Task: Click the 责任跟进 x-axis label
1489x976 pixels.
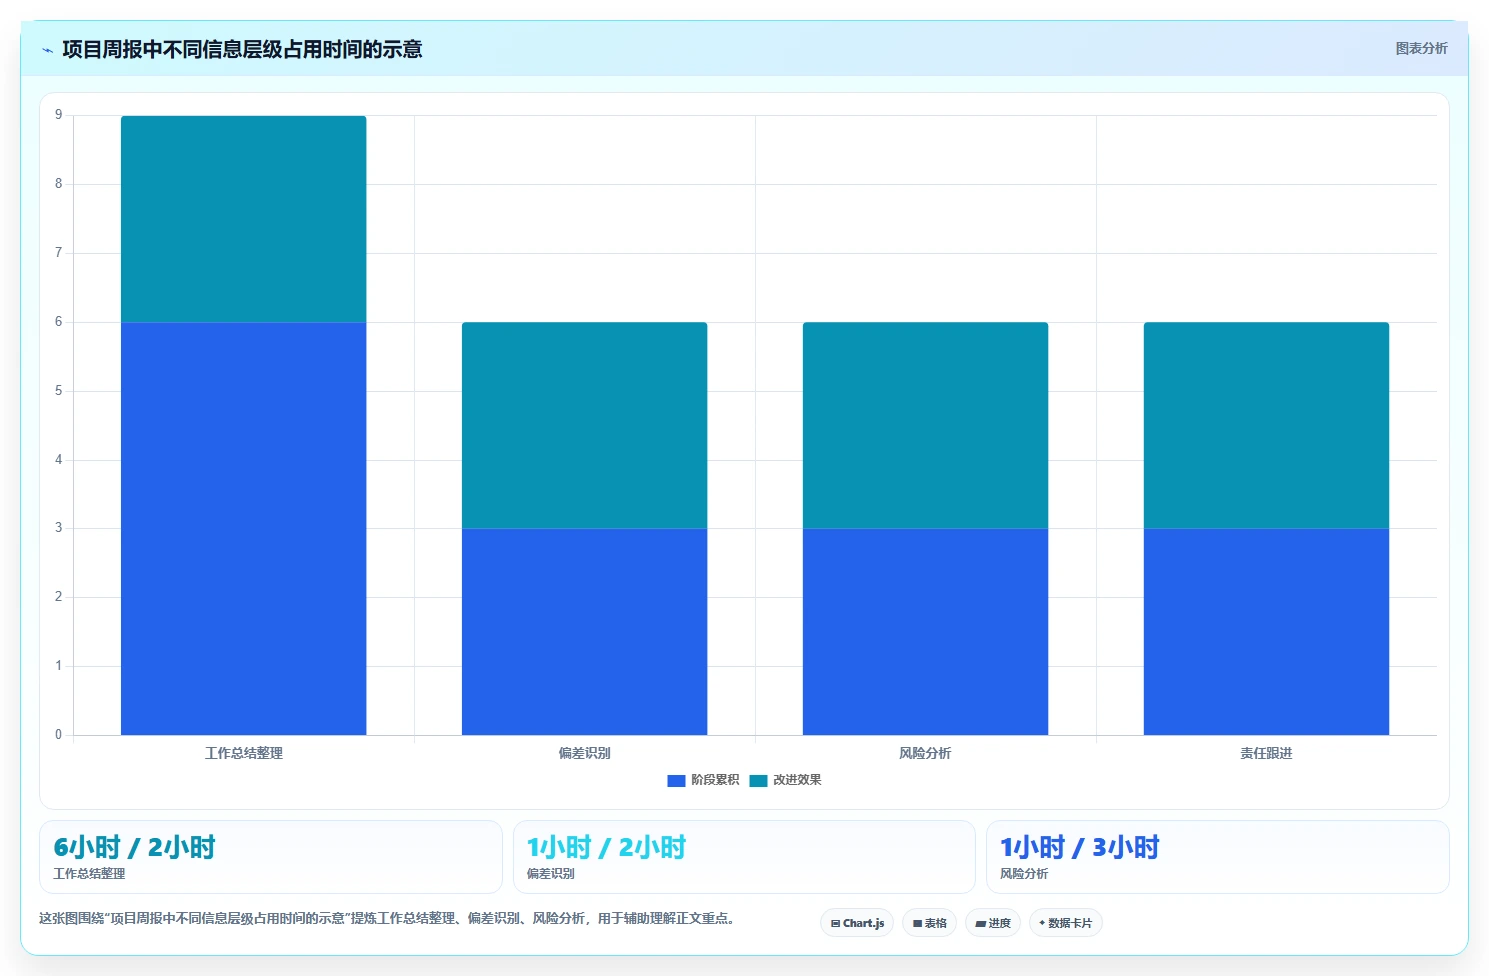Action: tap(1267, 753)
